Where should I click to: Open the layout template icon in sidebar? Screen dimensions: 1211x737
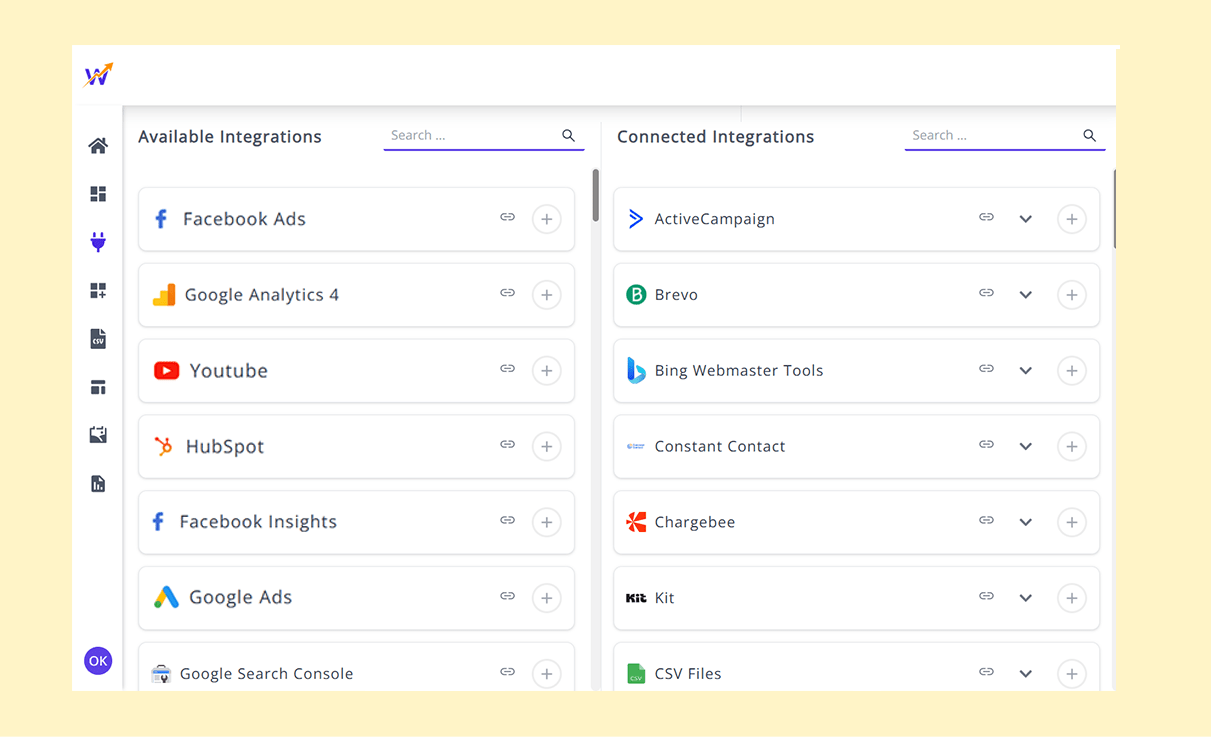pos(98,387)
